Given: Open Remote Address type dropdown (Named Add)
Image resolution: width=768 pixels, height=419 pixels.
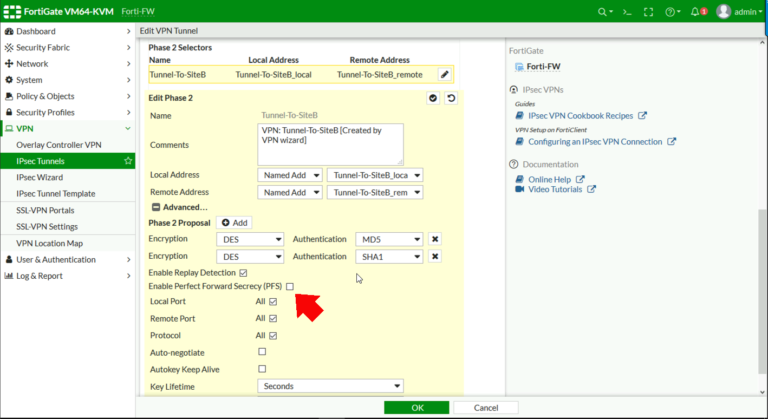Looking at the screenshot, I should tap(290, 193).
